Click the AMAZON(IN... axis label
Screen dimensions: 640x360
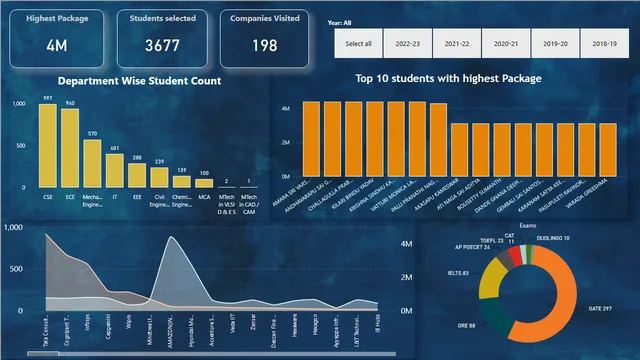tap(171, 331)
